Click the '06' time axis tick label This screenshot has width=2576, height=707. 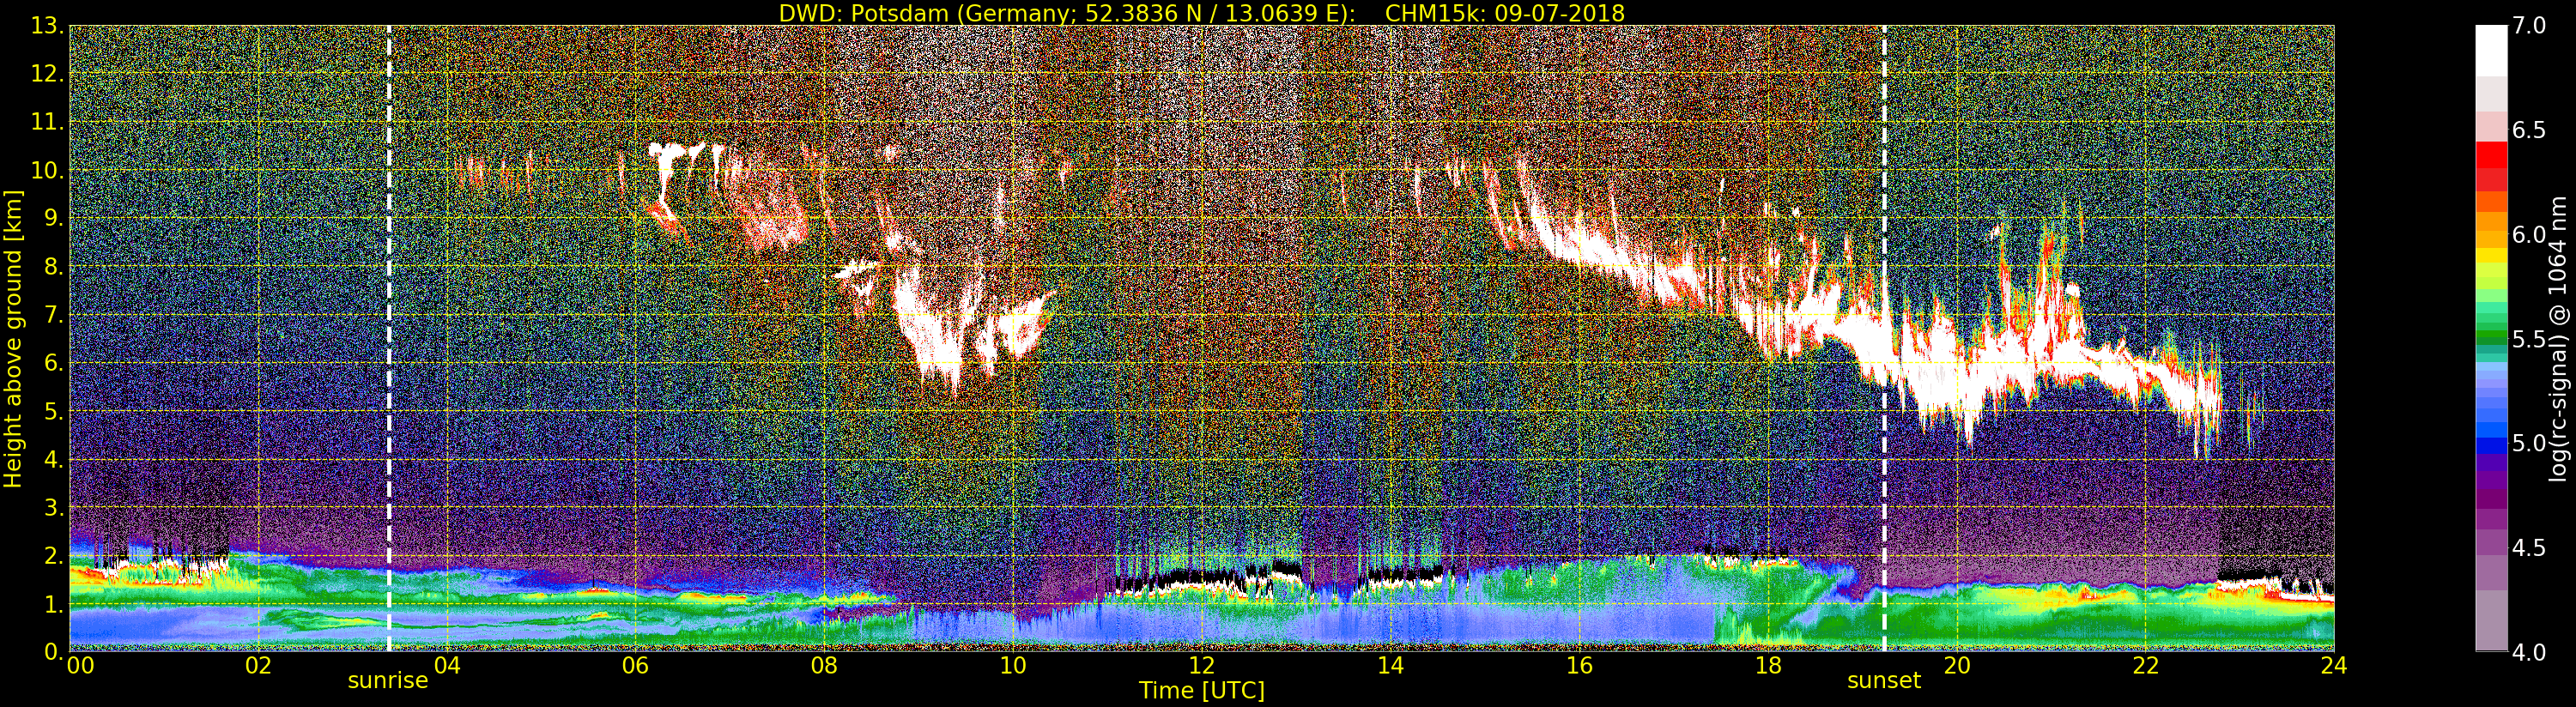(x=636, y=666)
